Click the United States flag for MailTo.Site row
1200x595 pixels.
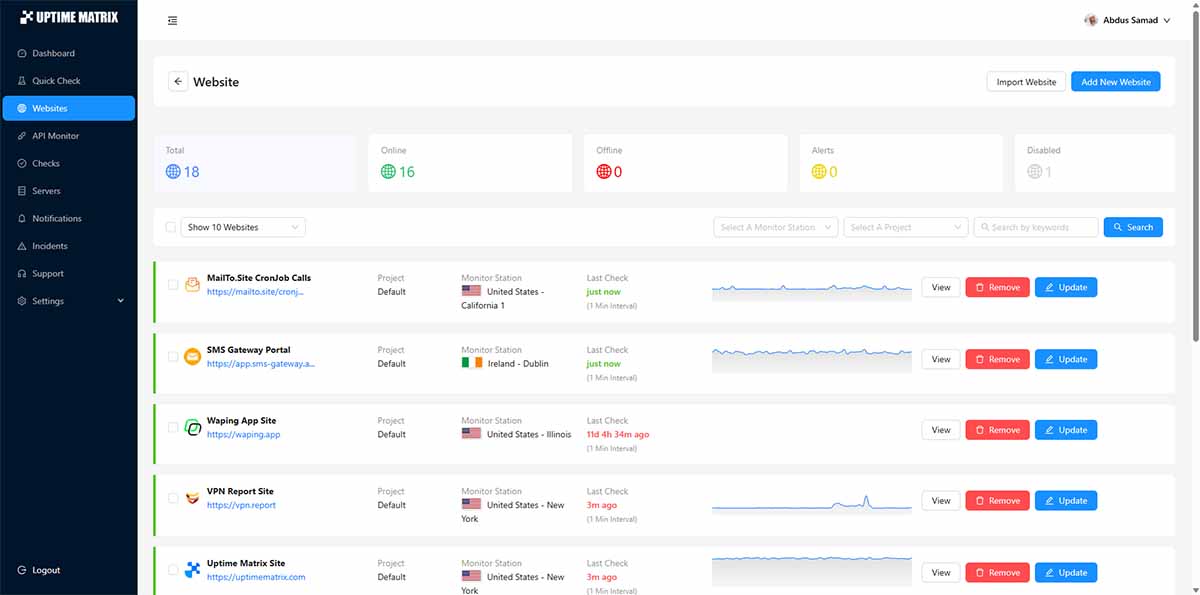(x=471, y=291)
